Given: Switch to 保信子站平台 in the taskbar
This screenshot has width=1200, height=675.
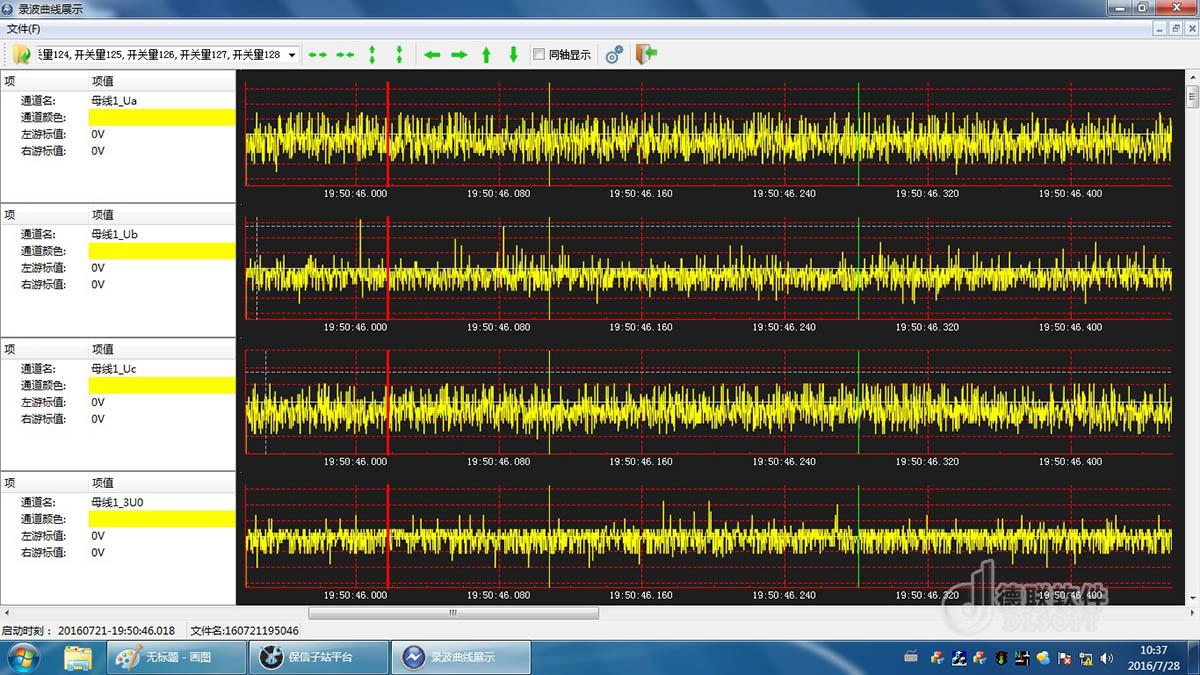Looking at the screenshot, I should pos(318,657).
